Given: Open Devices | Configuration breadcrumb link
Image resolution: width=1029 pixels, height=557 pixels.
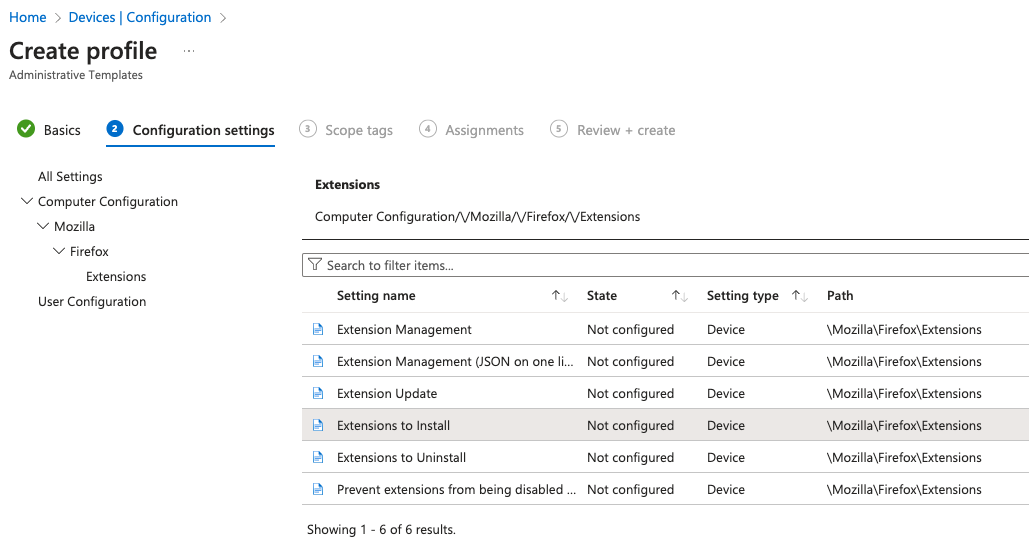Looking at the screenshot, I should (x=140, y=17).
